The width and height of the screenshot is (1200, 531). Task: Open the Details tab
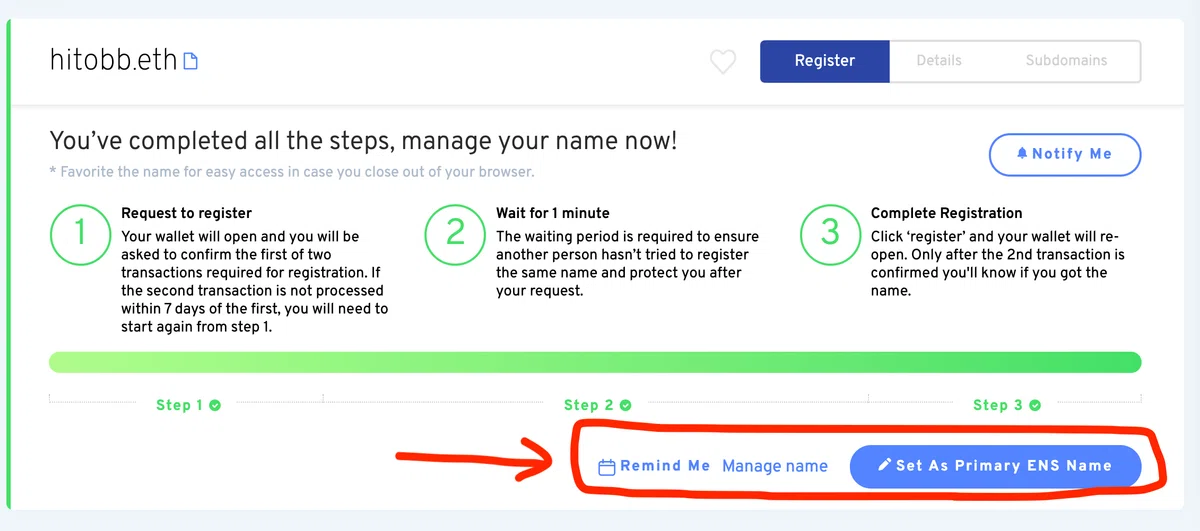(939, 61)
